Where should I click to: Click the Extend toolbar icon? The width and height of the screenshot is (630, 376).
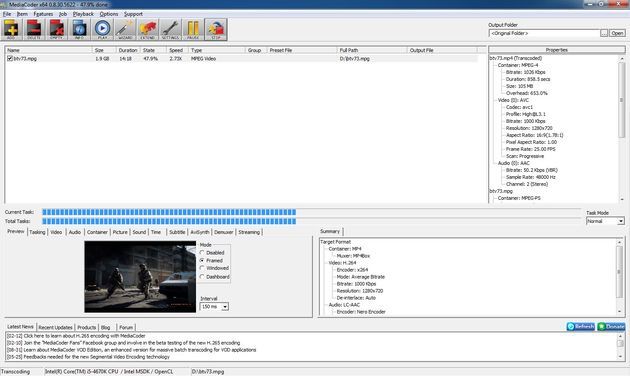coord(148,29)
